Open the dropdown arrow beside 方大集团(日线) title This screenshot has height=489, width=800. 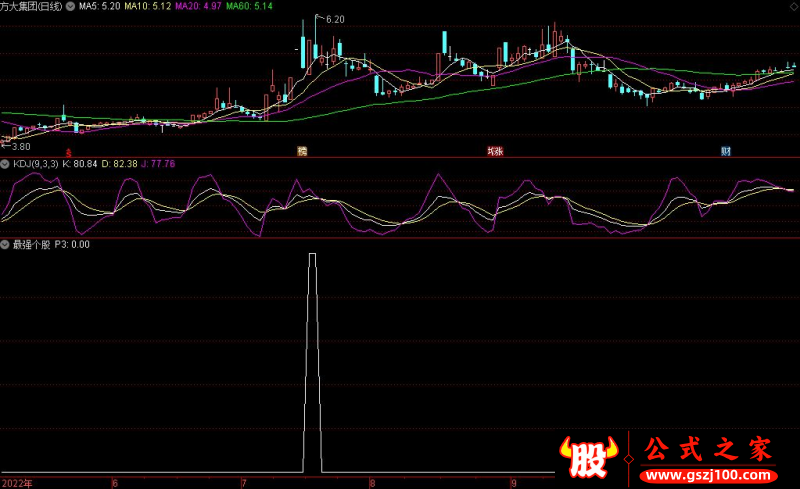(69, 6)
